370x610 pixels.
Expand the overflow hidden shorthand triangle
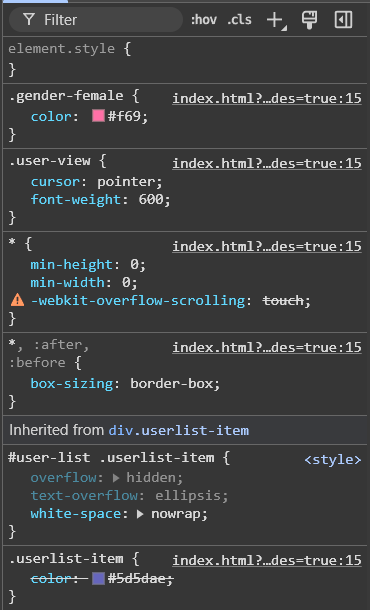coord(116,478)
